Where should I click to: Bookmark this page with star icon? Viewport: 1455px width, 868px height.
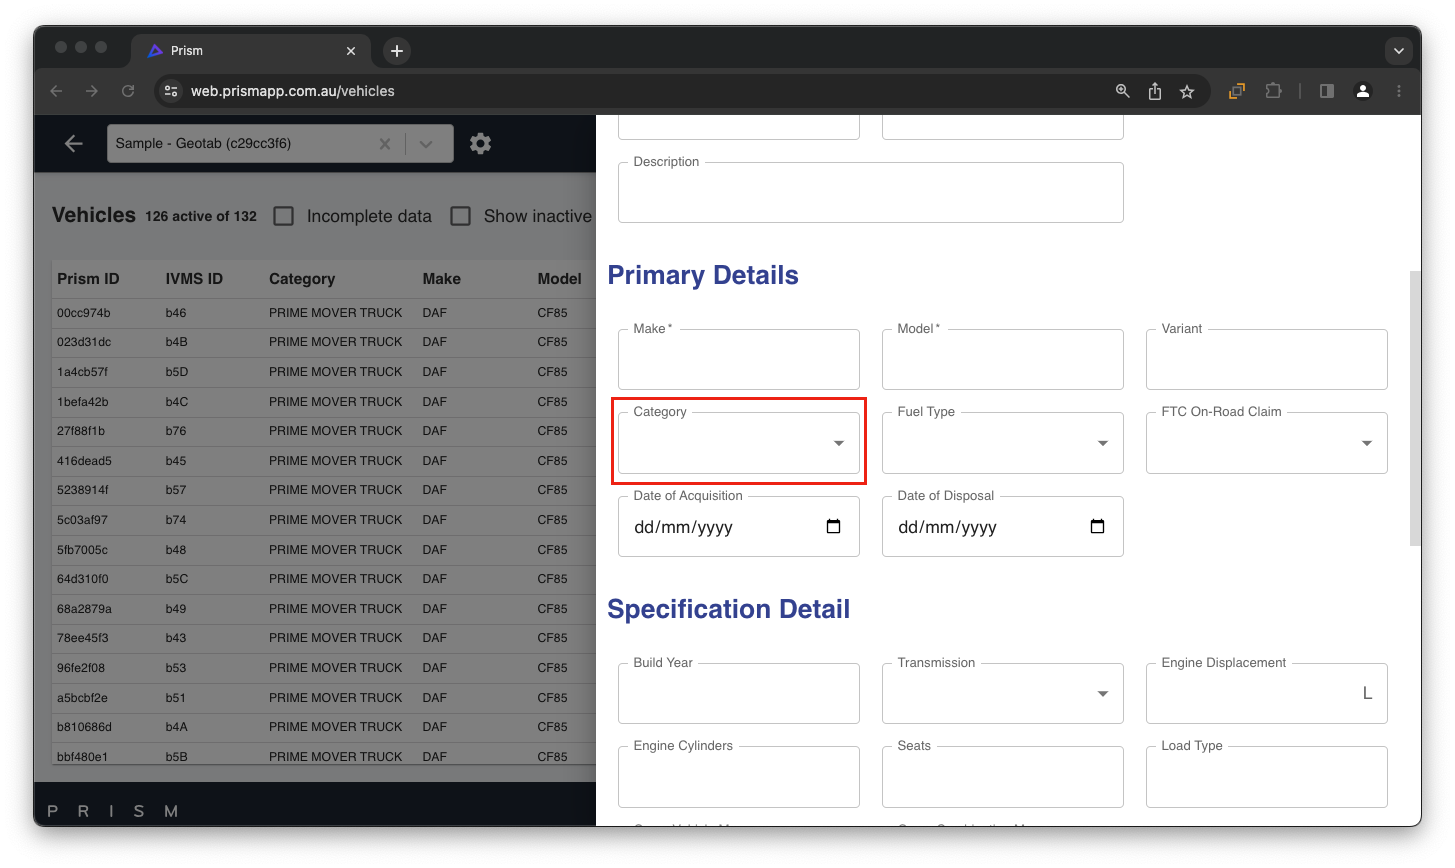(x=1187, y=91)
